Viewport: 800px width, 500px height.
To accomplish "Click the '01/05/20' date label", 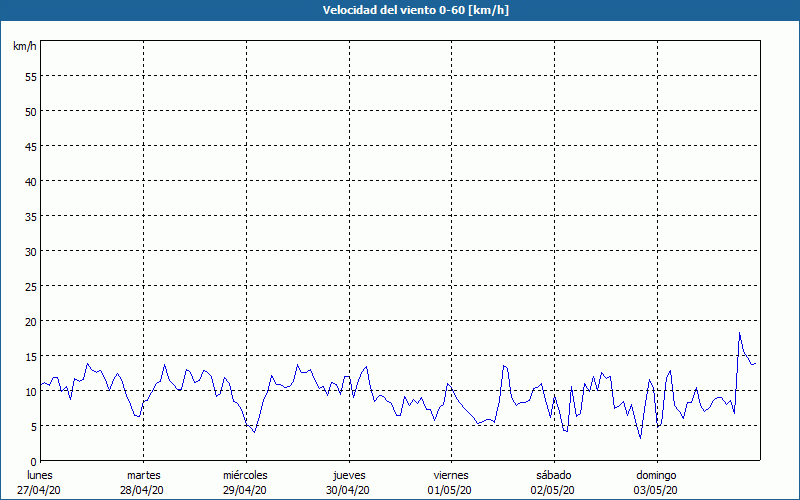I will click(450, 490).
